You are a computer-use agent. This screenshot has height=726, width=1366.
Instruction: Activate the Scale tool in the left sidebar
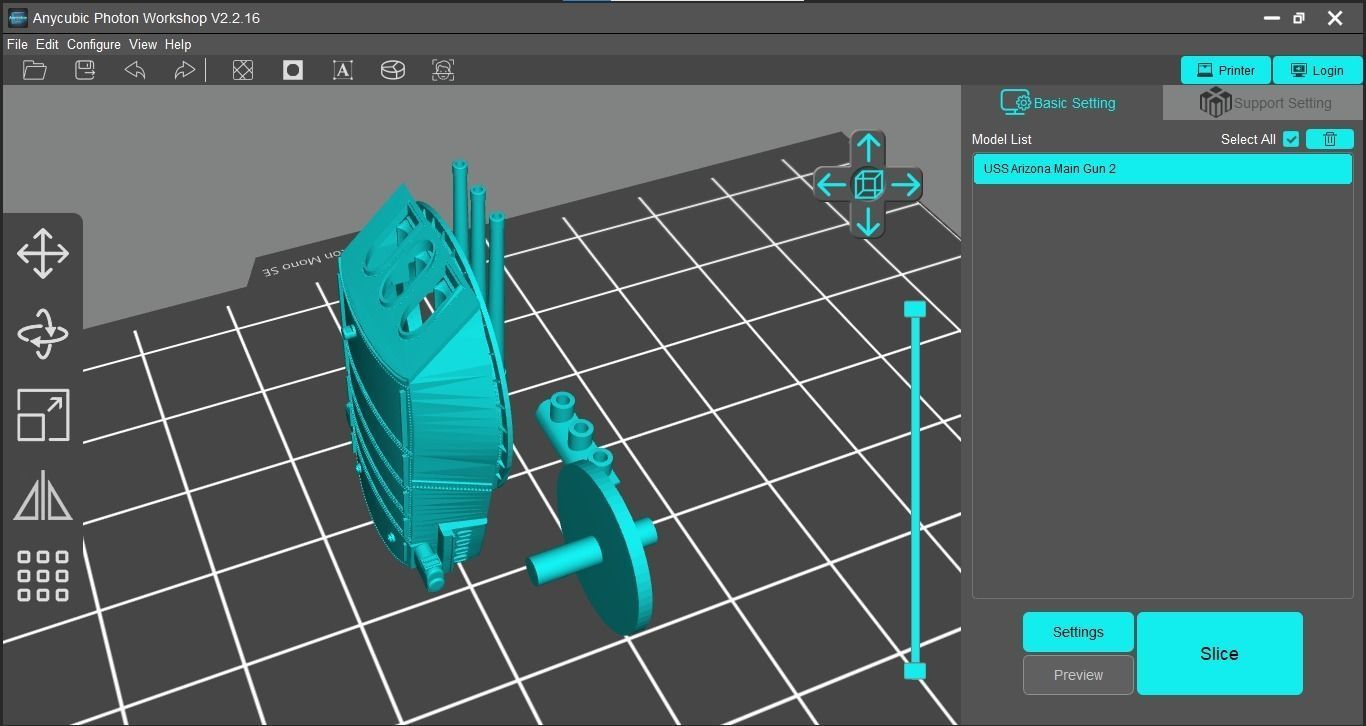(43, 415)
